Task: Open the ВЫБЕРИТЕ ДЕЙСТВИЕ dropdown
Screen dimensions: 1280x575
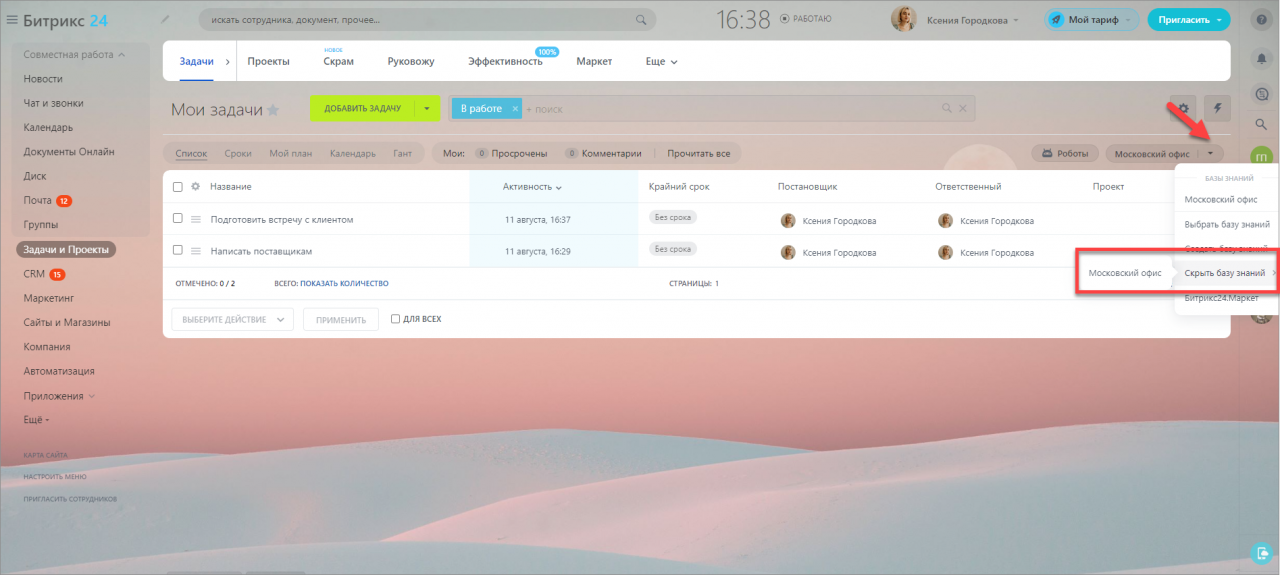Action: point(232,319)
